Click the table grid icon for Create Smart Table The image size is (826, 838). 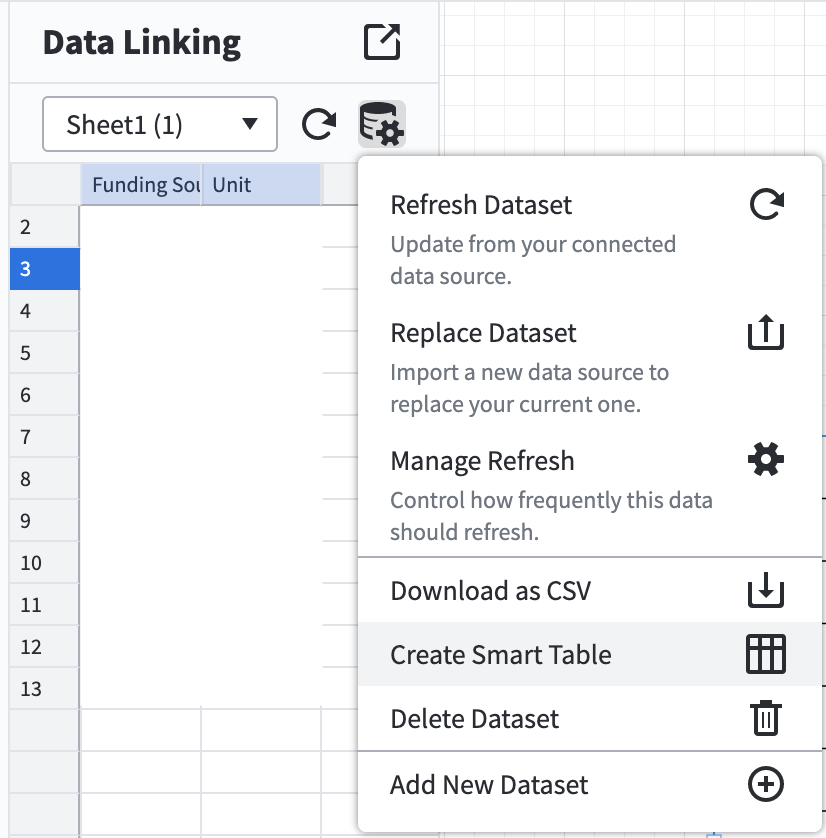tap(765, 654)
